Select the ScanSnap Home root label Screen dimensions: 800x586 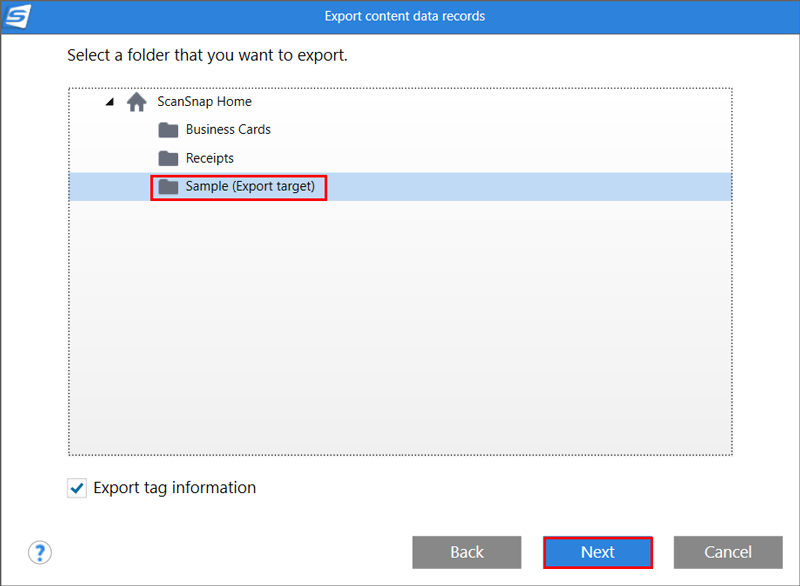204,102
